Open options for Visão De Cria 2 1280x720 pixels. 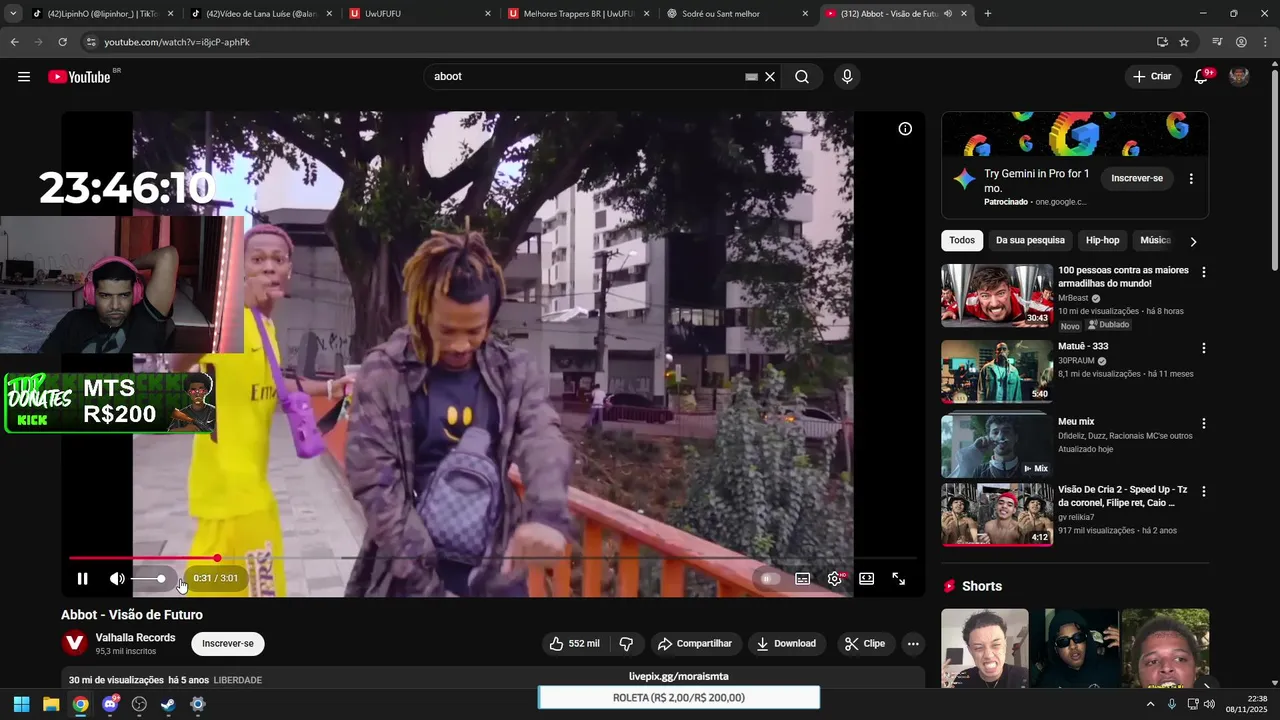1204,492
